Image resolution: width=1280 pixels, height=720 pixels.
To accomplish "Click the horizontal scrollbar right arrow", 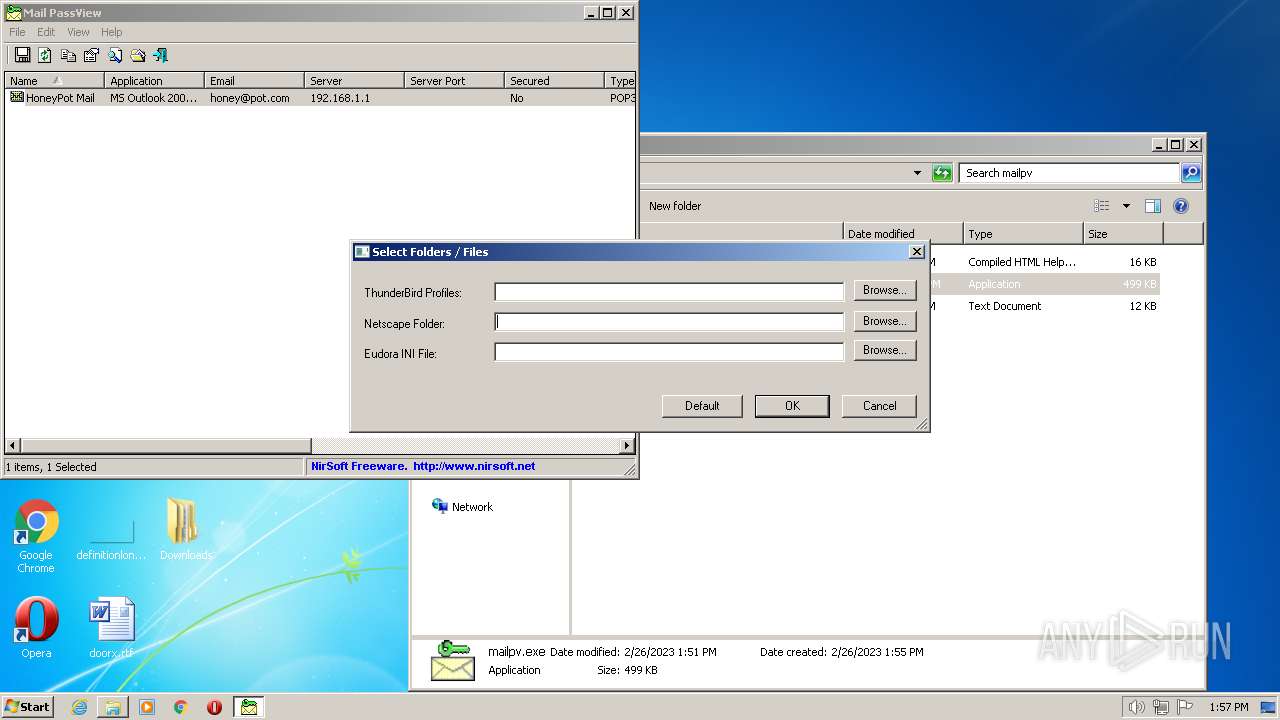I will click(x=627, y=445).
